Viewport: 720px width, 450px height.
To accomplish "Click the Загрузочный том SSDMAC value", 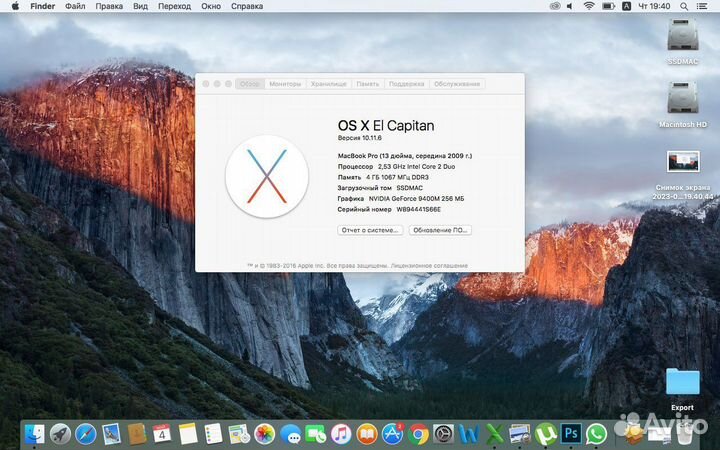I will pos(410,188).
